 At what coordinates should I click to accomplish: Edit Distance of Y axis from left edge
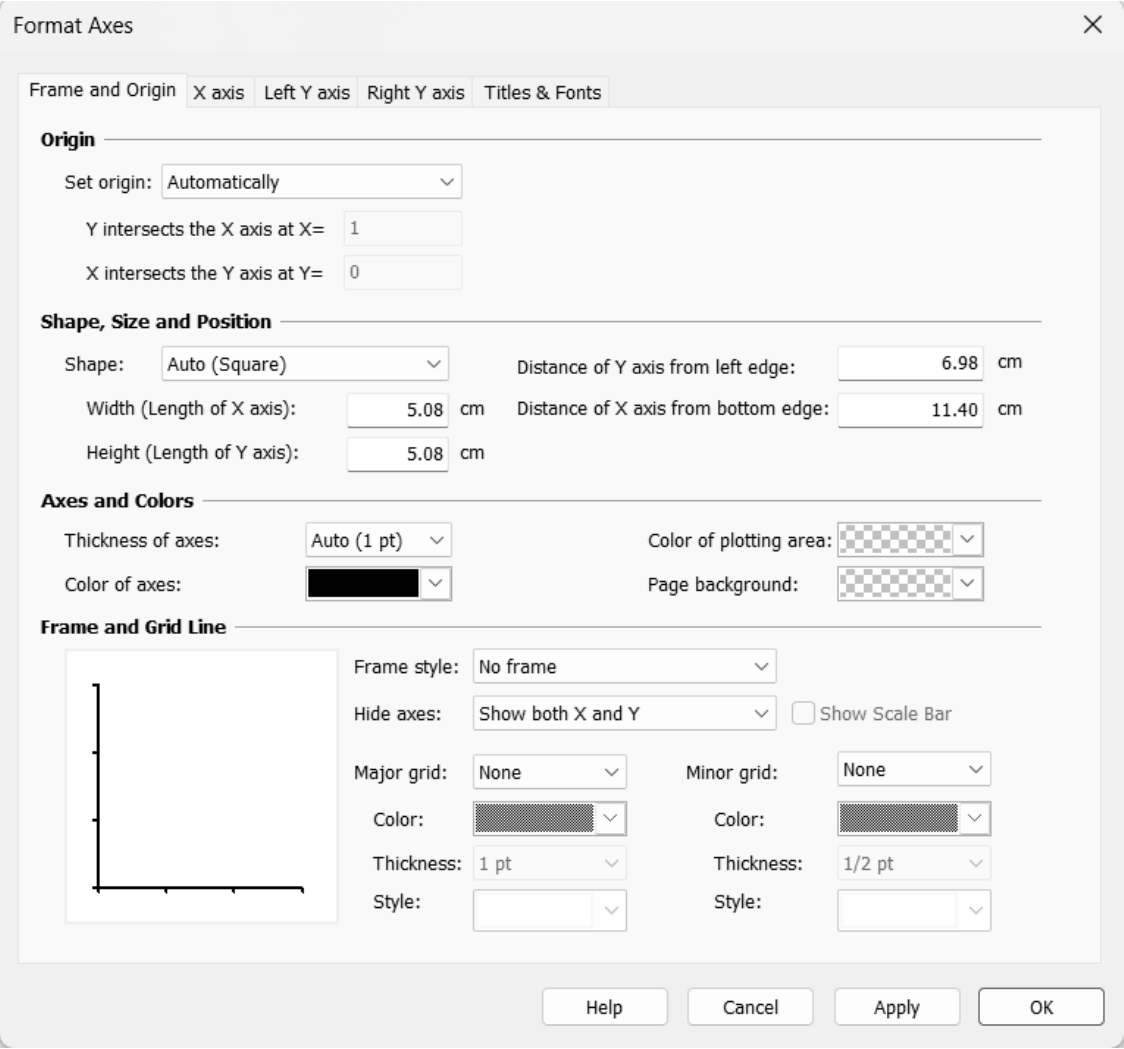910,364
